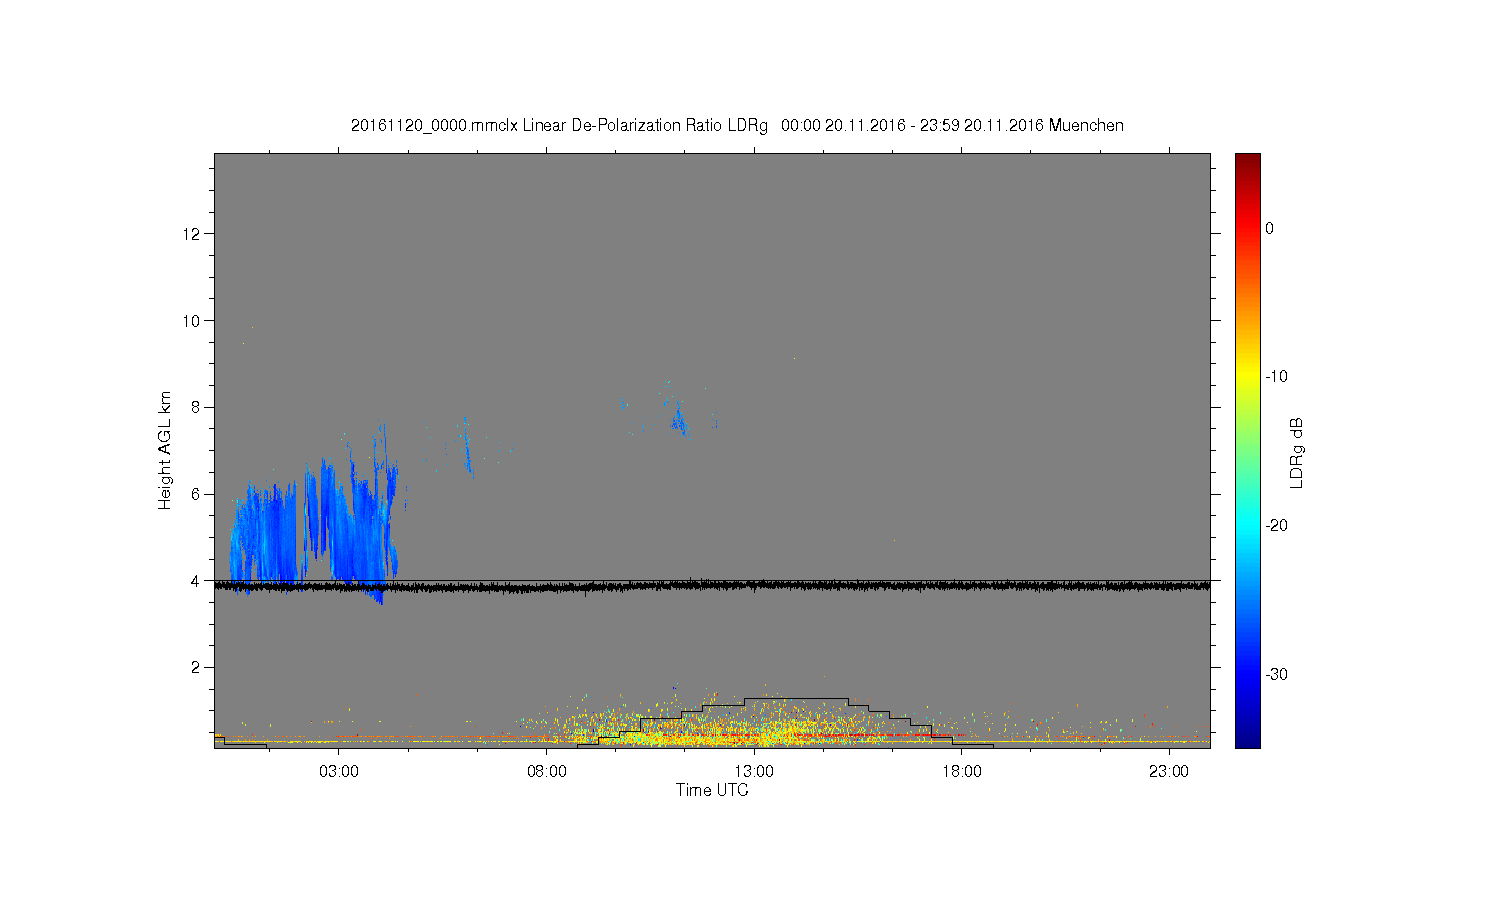Click the colorbar value -10
The height and width of the screenshot is (900, 1500).
coord(1276,377)
